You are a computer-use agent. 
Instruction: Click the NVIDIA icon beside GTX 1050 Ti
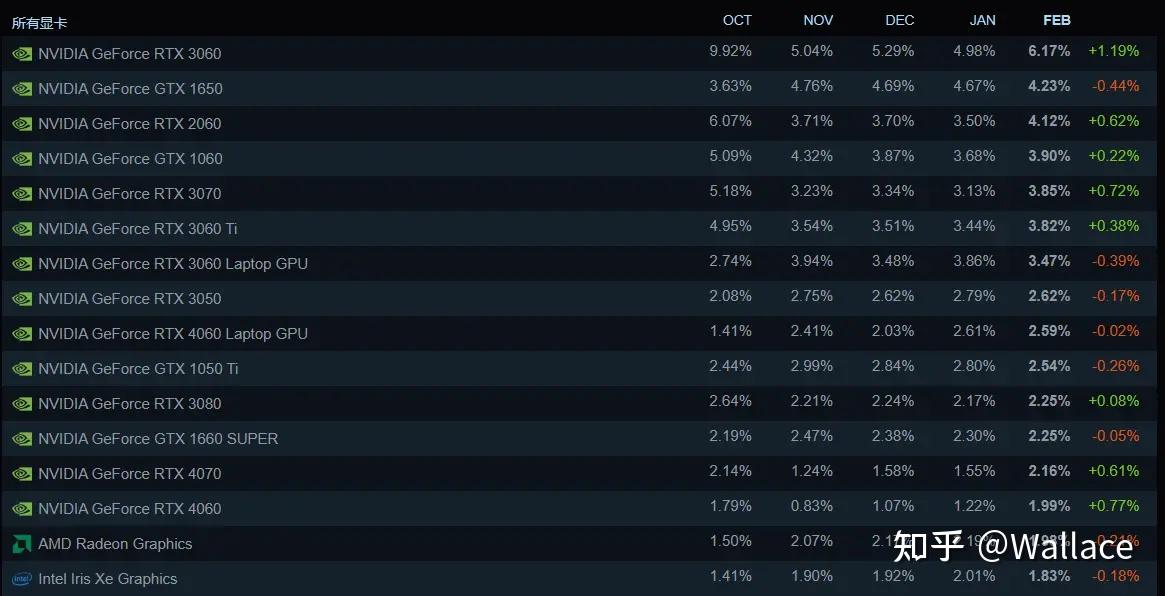[x=21, y=369]
